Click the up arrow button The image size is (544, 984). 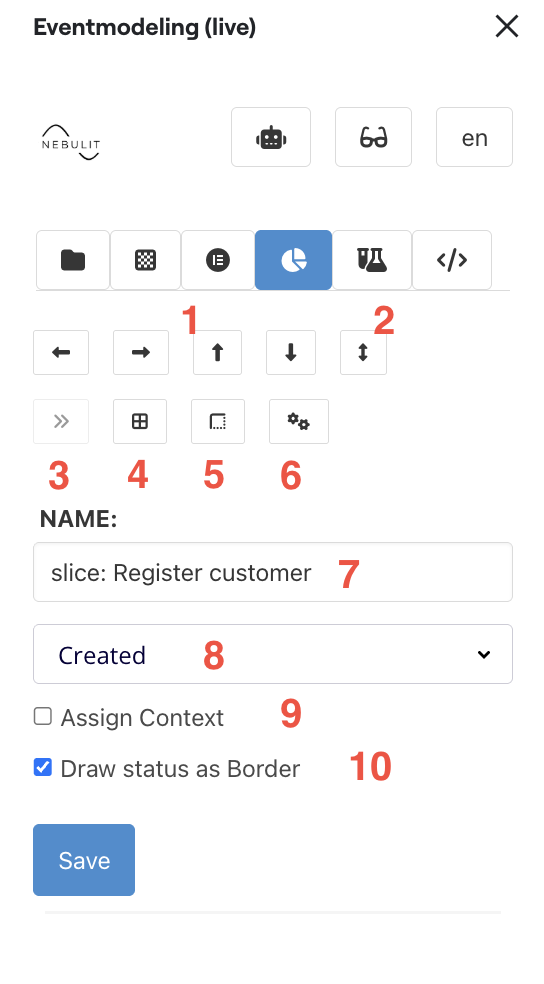(x=217, y=353)
